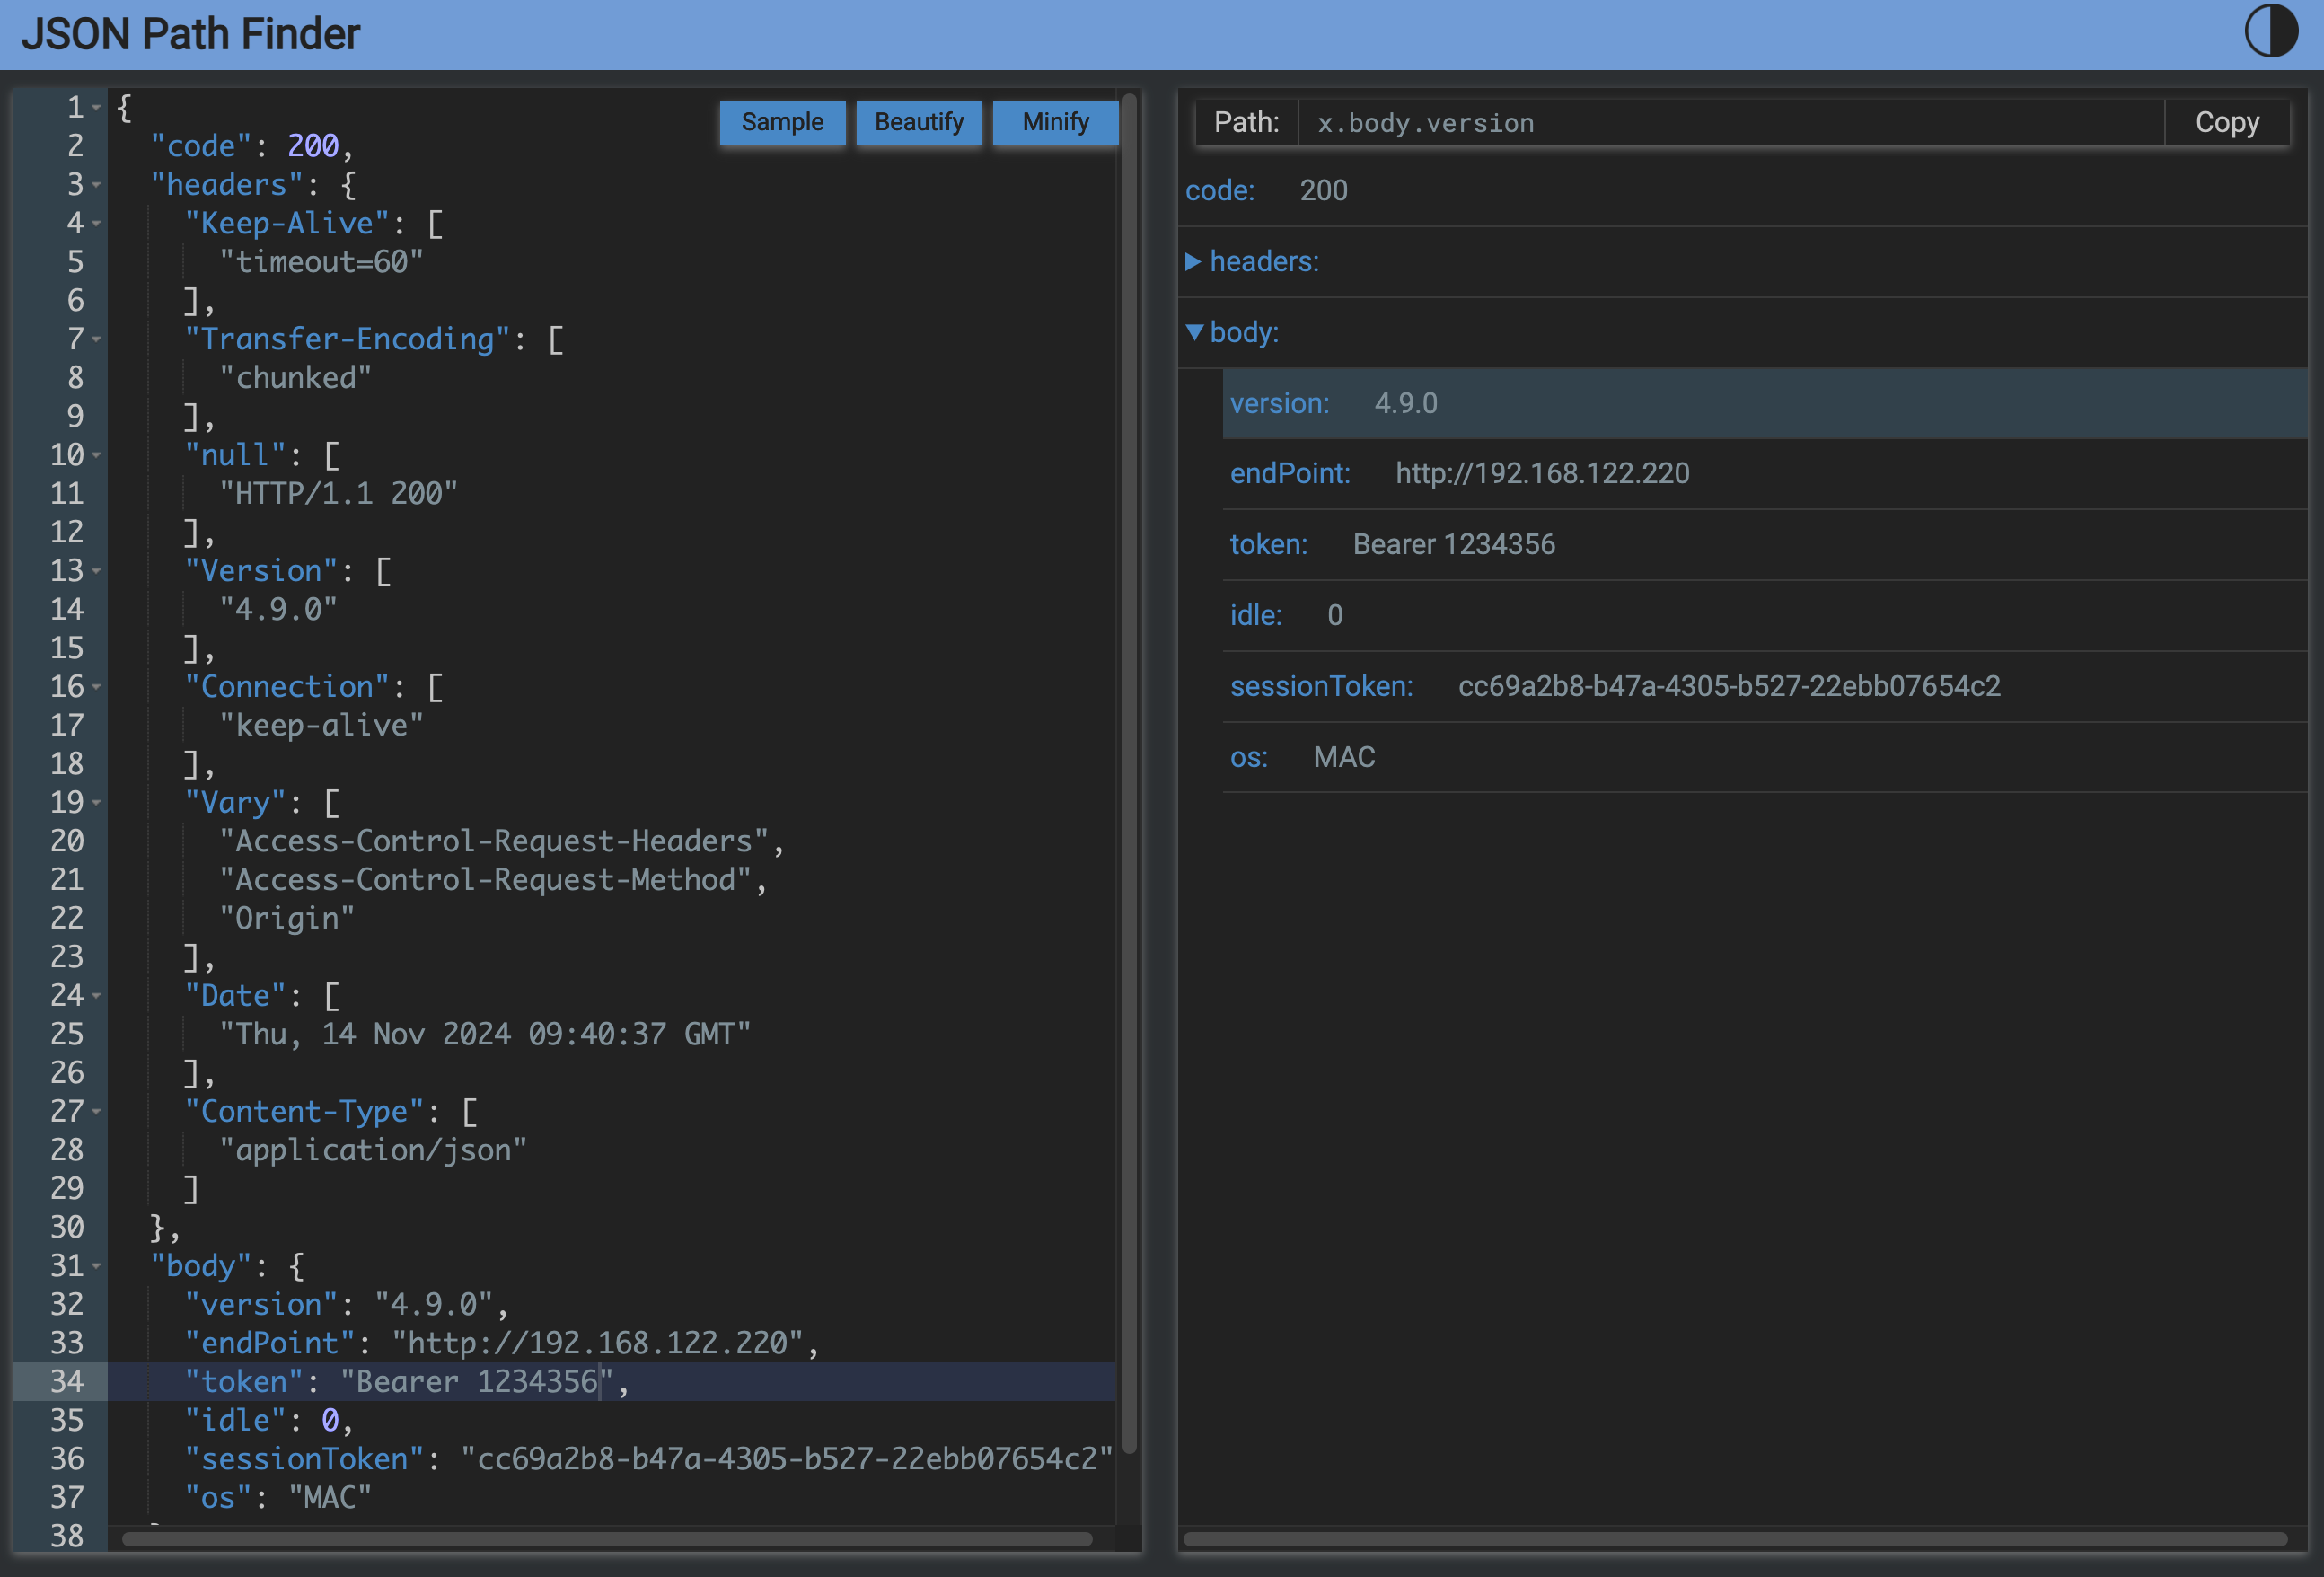Select the endPoint entry in tree
This screenshot has height=1577, width=2324.
coord(1290,473)
